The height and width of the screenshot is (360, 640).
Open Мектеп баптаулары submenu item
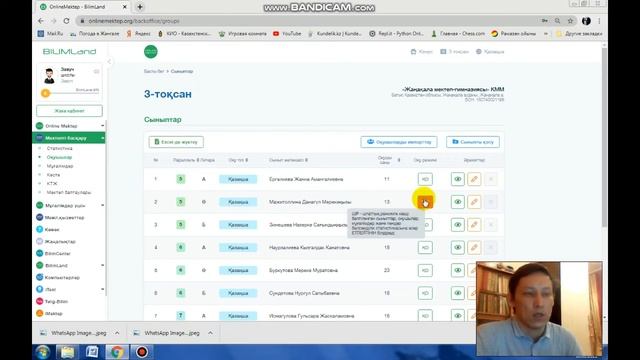click(69, 192)
